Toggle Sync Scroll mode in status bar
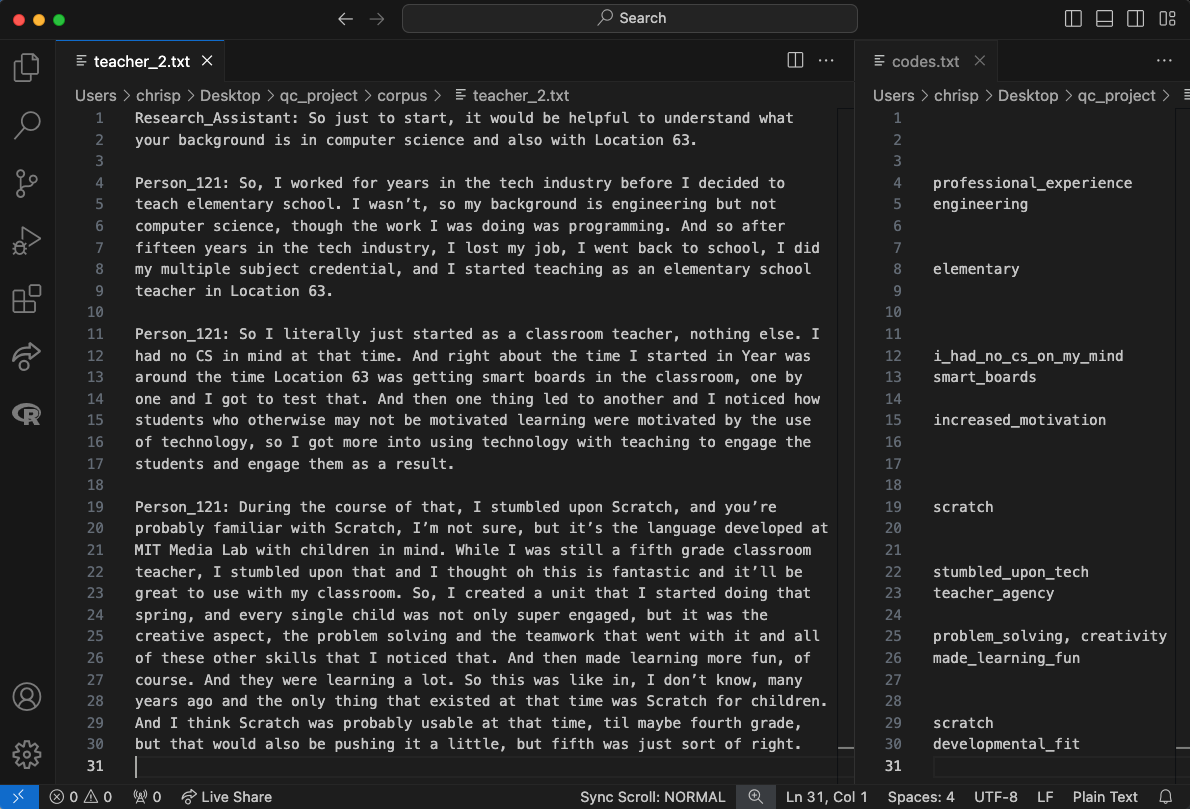Screen dimensions: 1190x809 click(653, 797)
